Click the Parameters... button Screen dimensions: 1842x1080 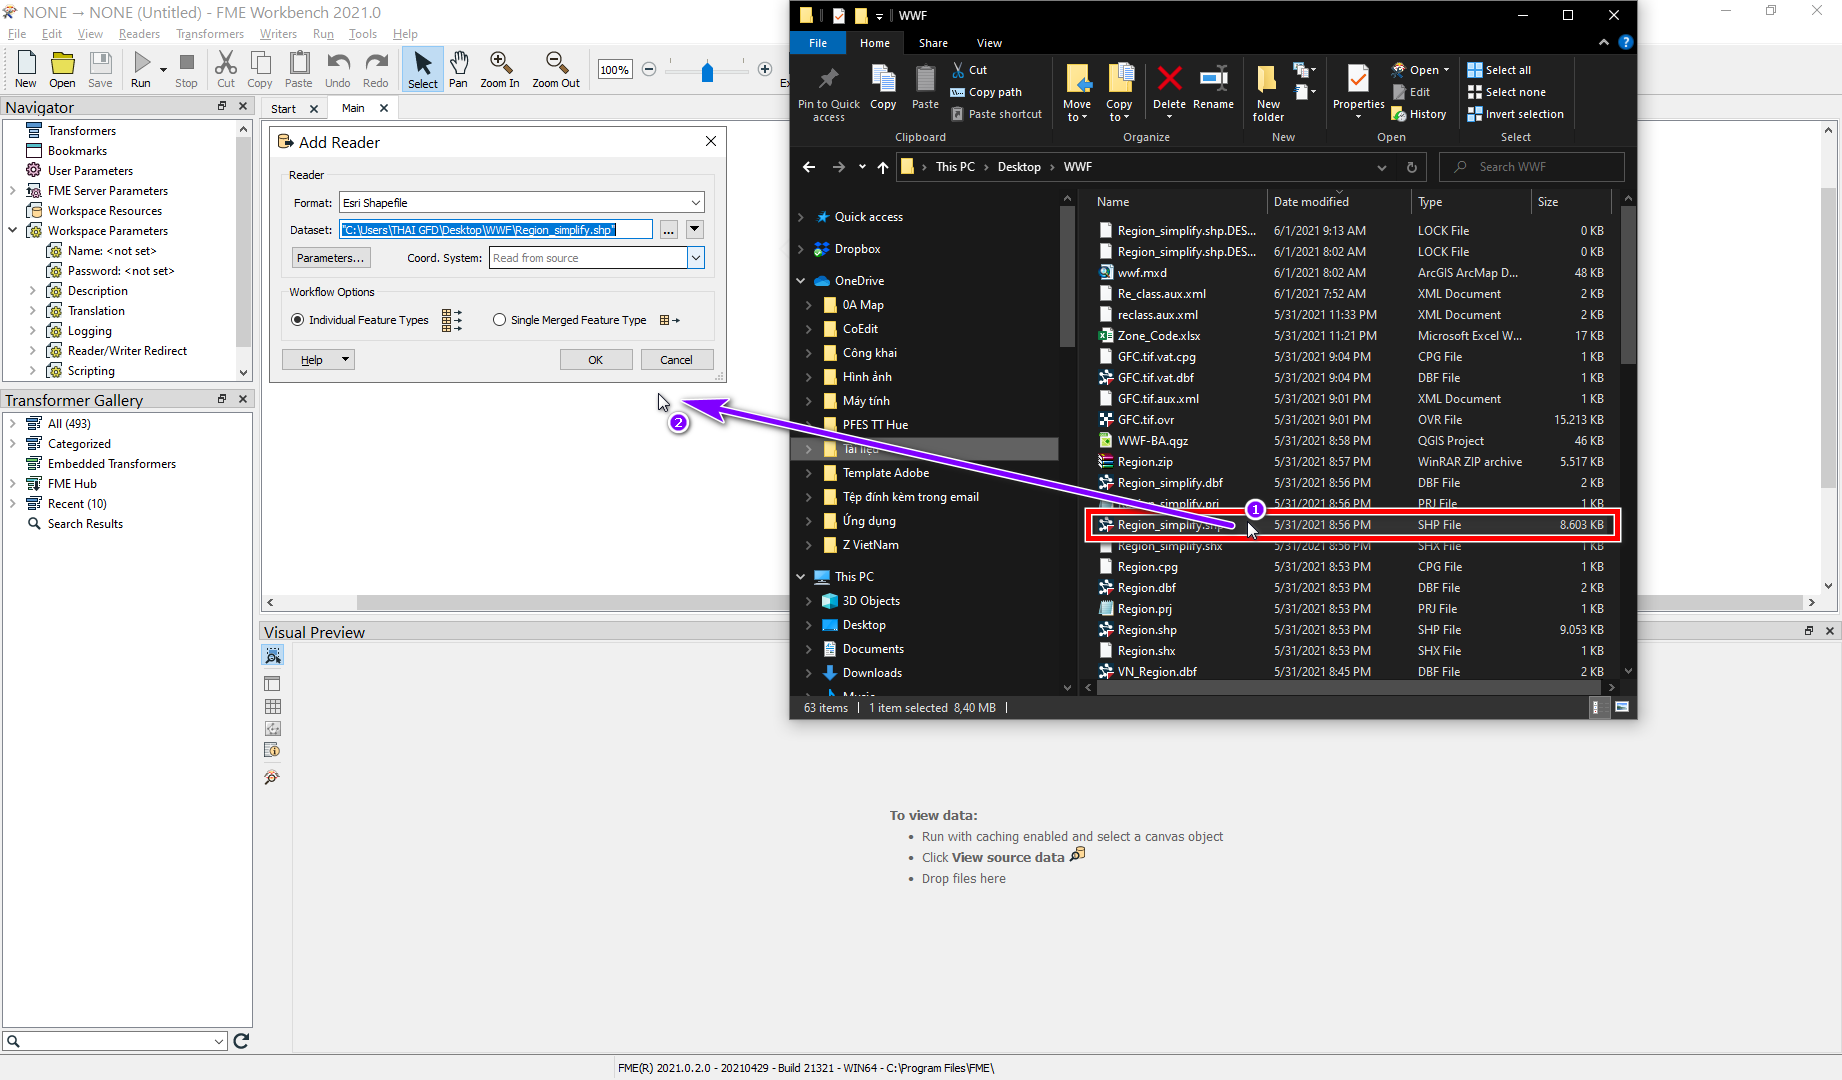[x=331, y=258]
